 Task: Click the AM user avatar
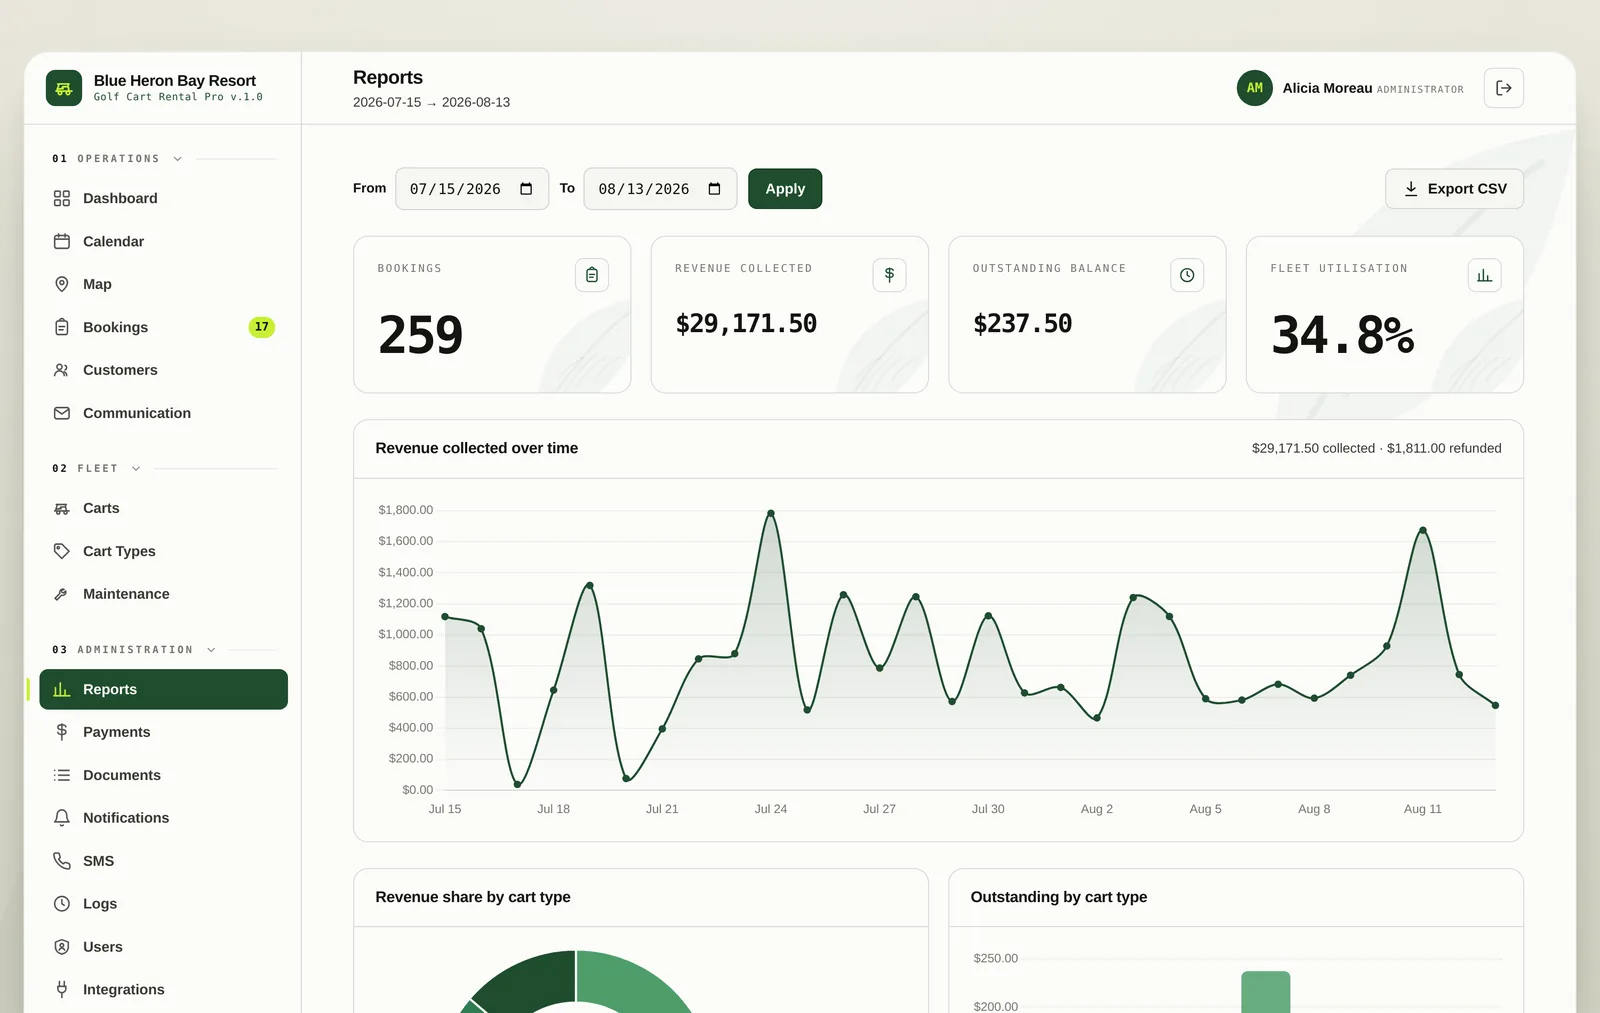1255,88
